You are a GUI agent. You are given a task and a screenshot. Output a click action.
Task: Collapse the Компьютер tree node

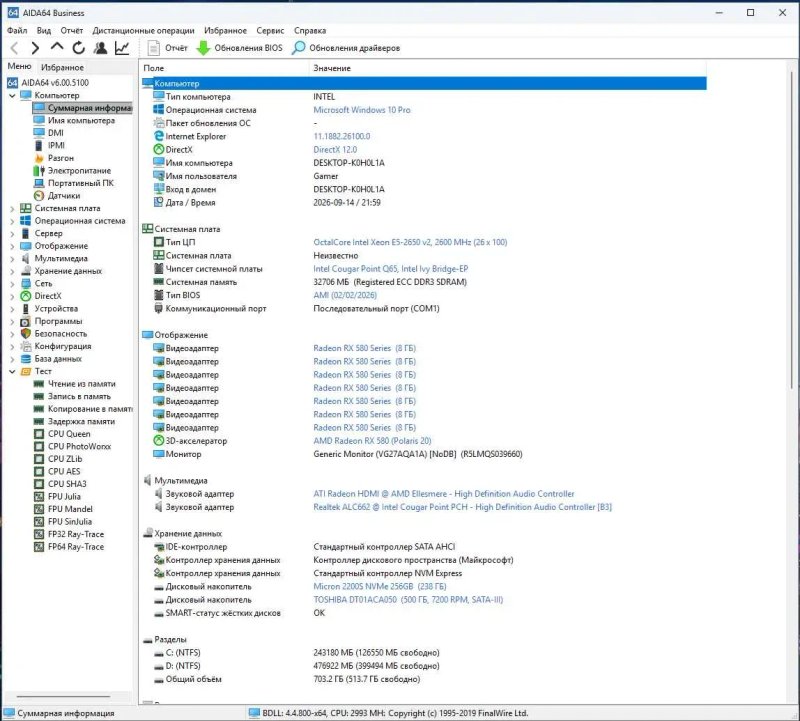(12, 95)
